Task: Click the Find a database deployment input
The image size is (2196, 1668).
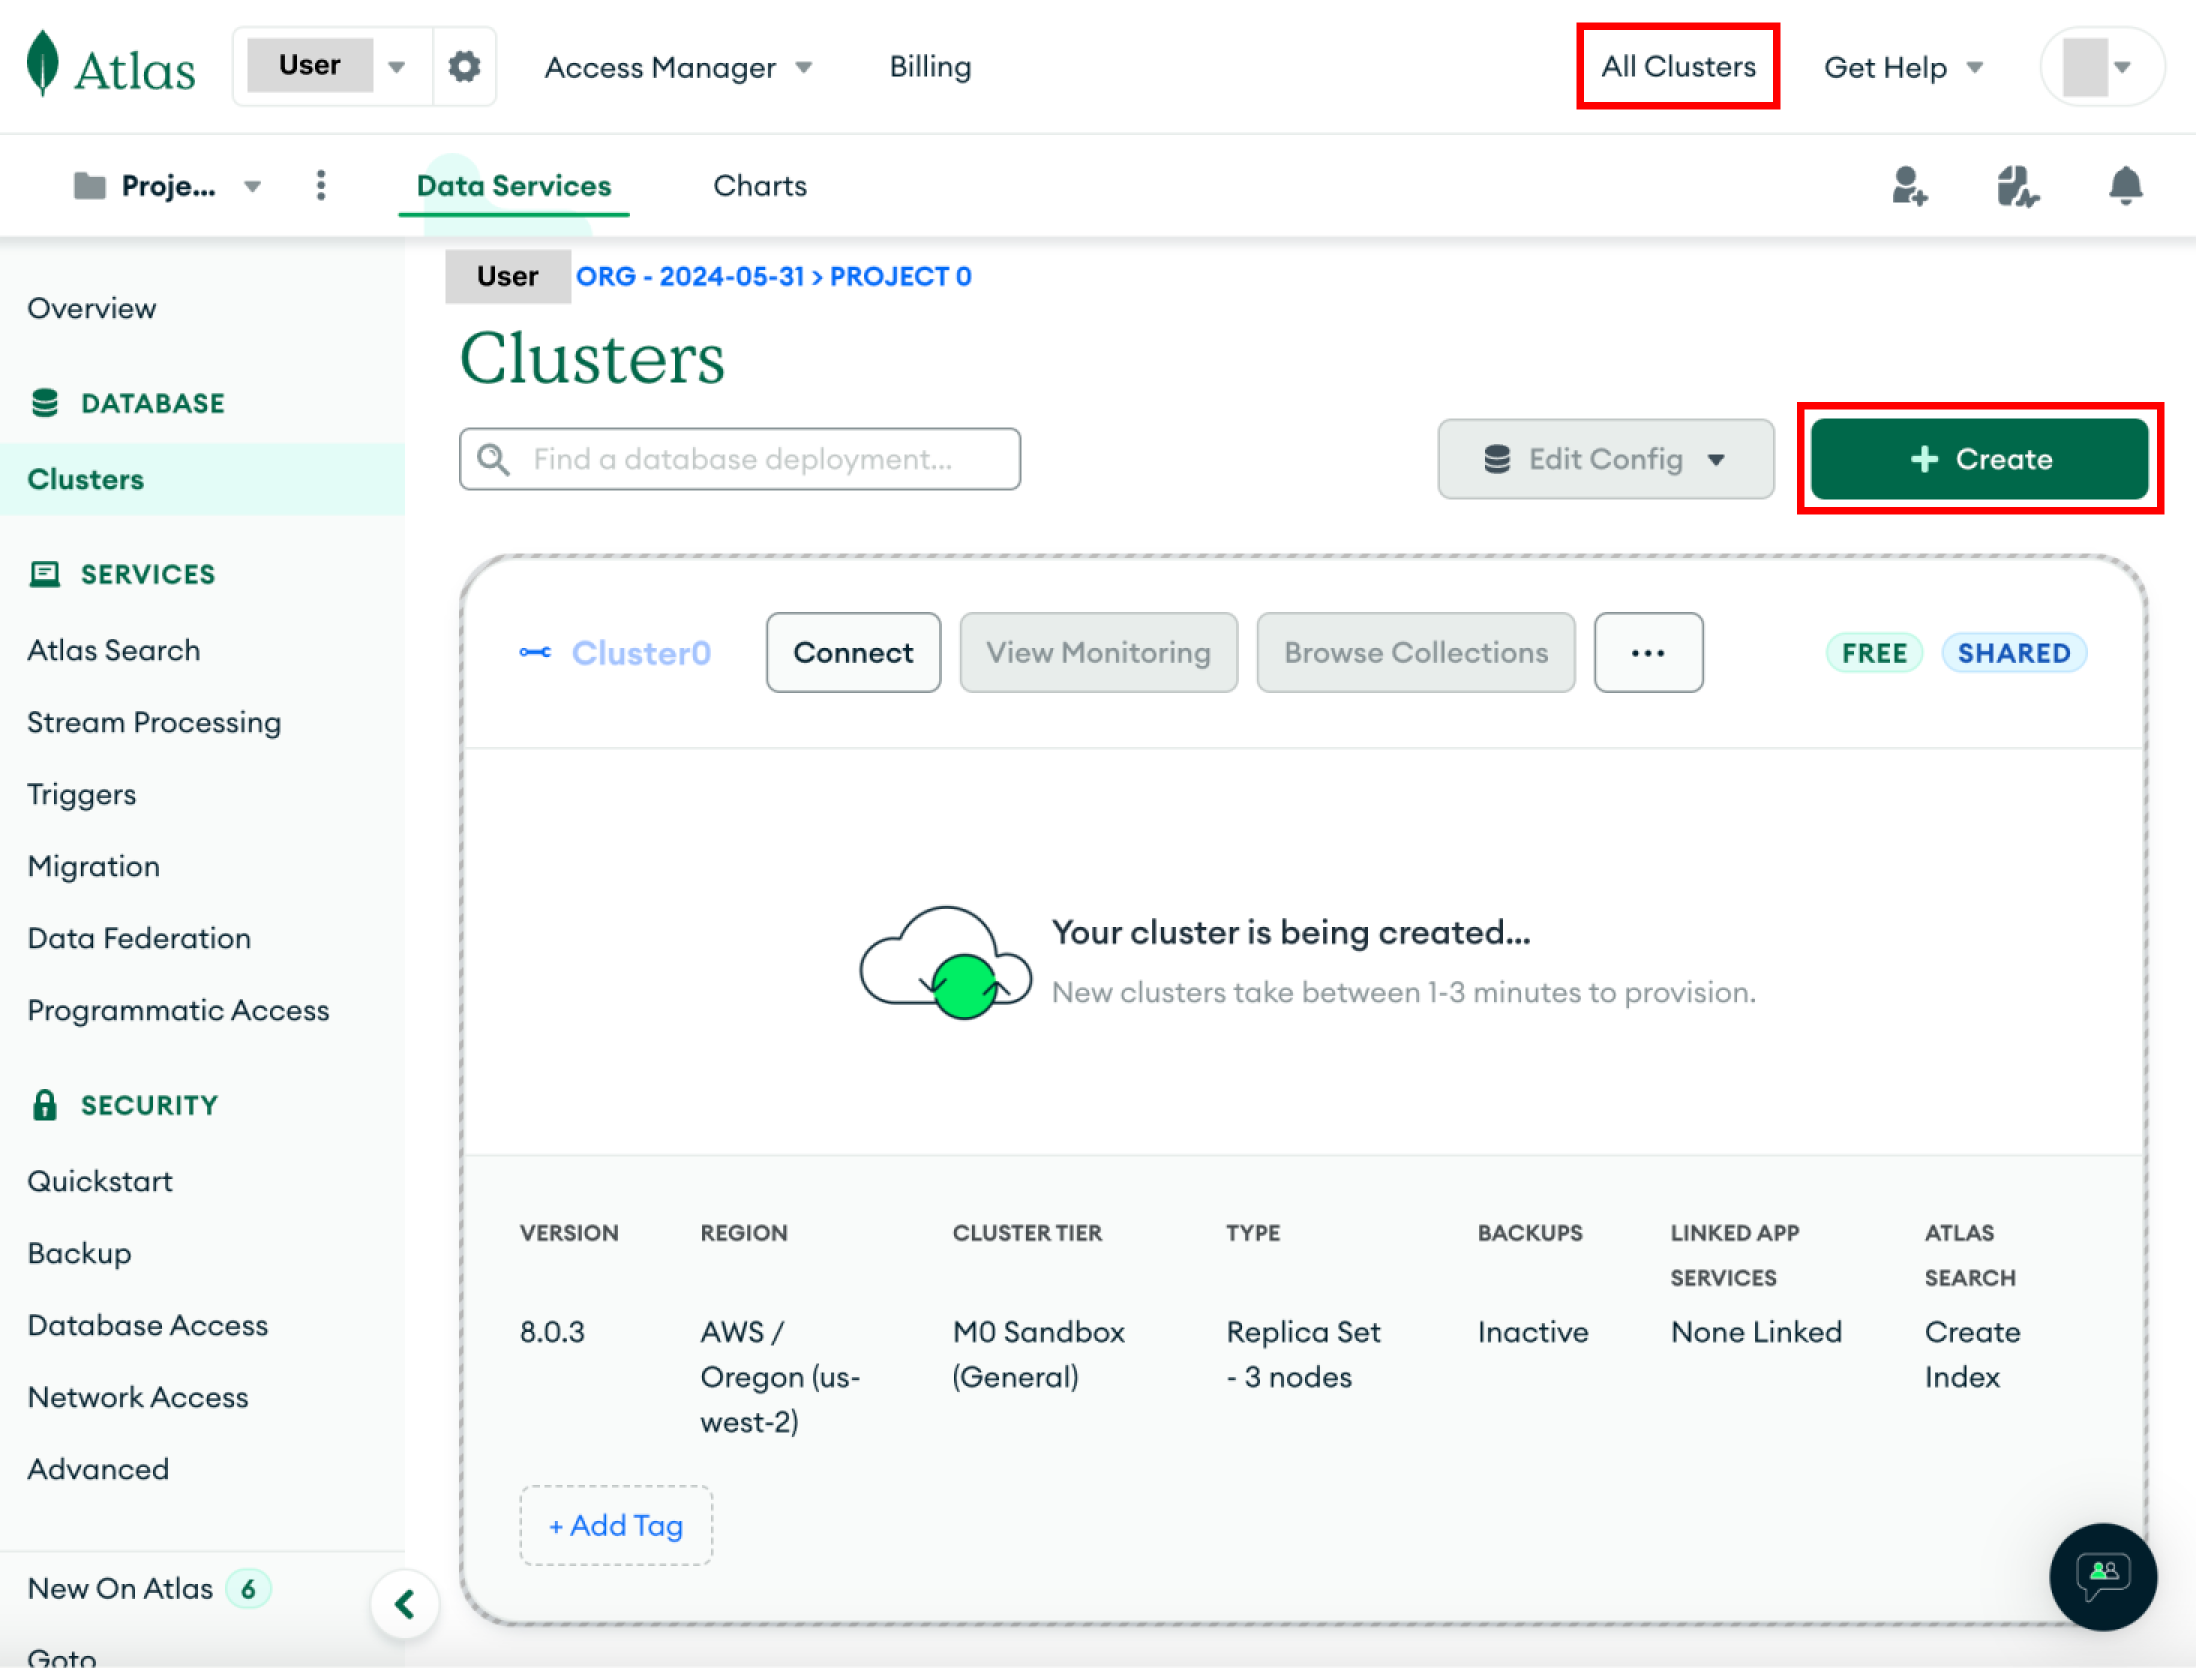Action: [x=739, y=459]
